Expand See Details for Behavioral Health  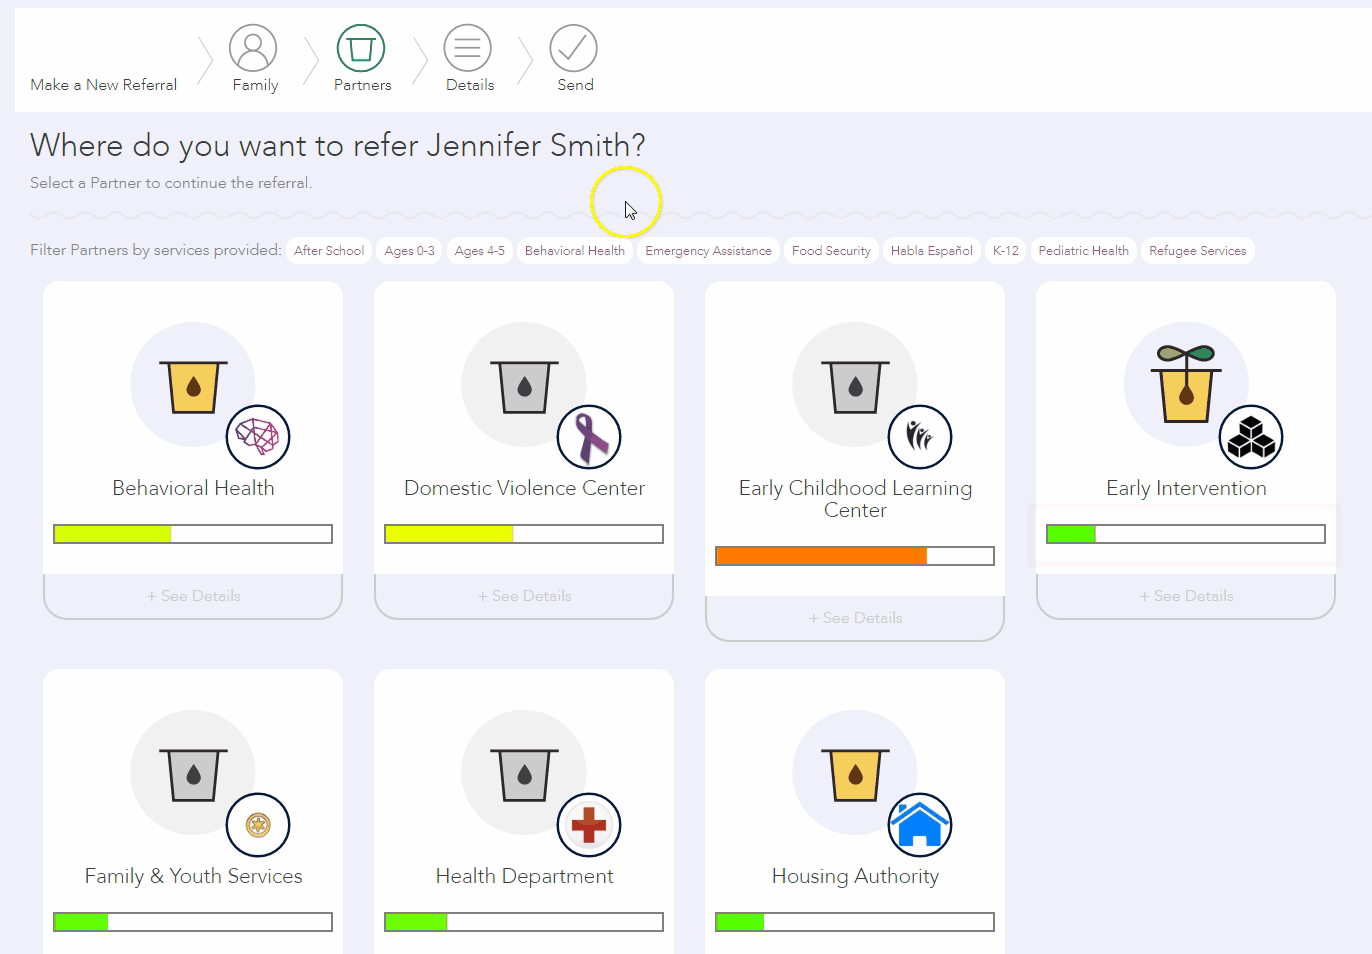[193, 596]
